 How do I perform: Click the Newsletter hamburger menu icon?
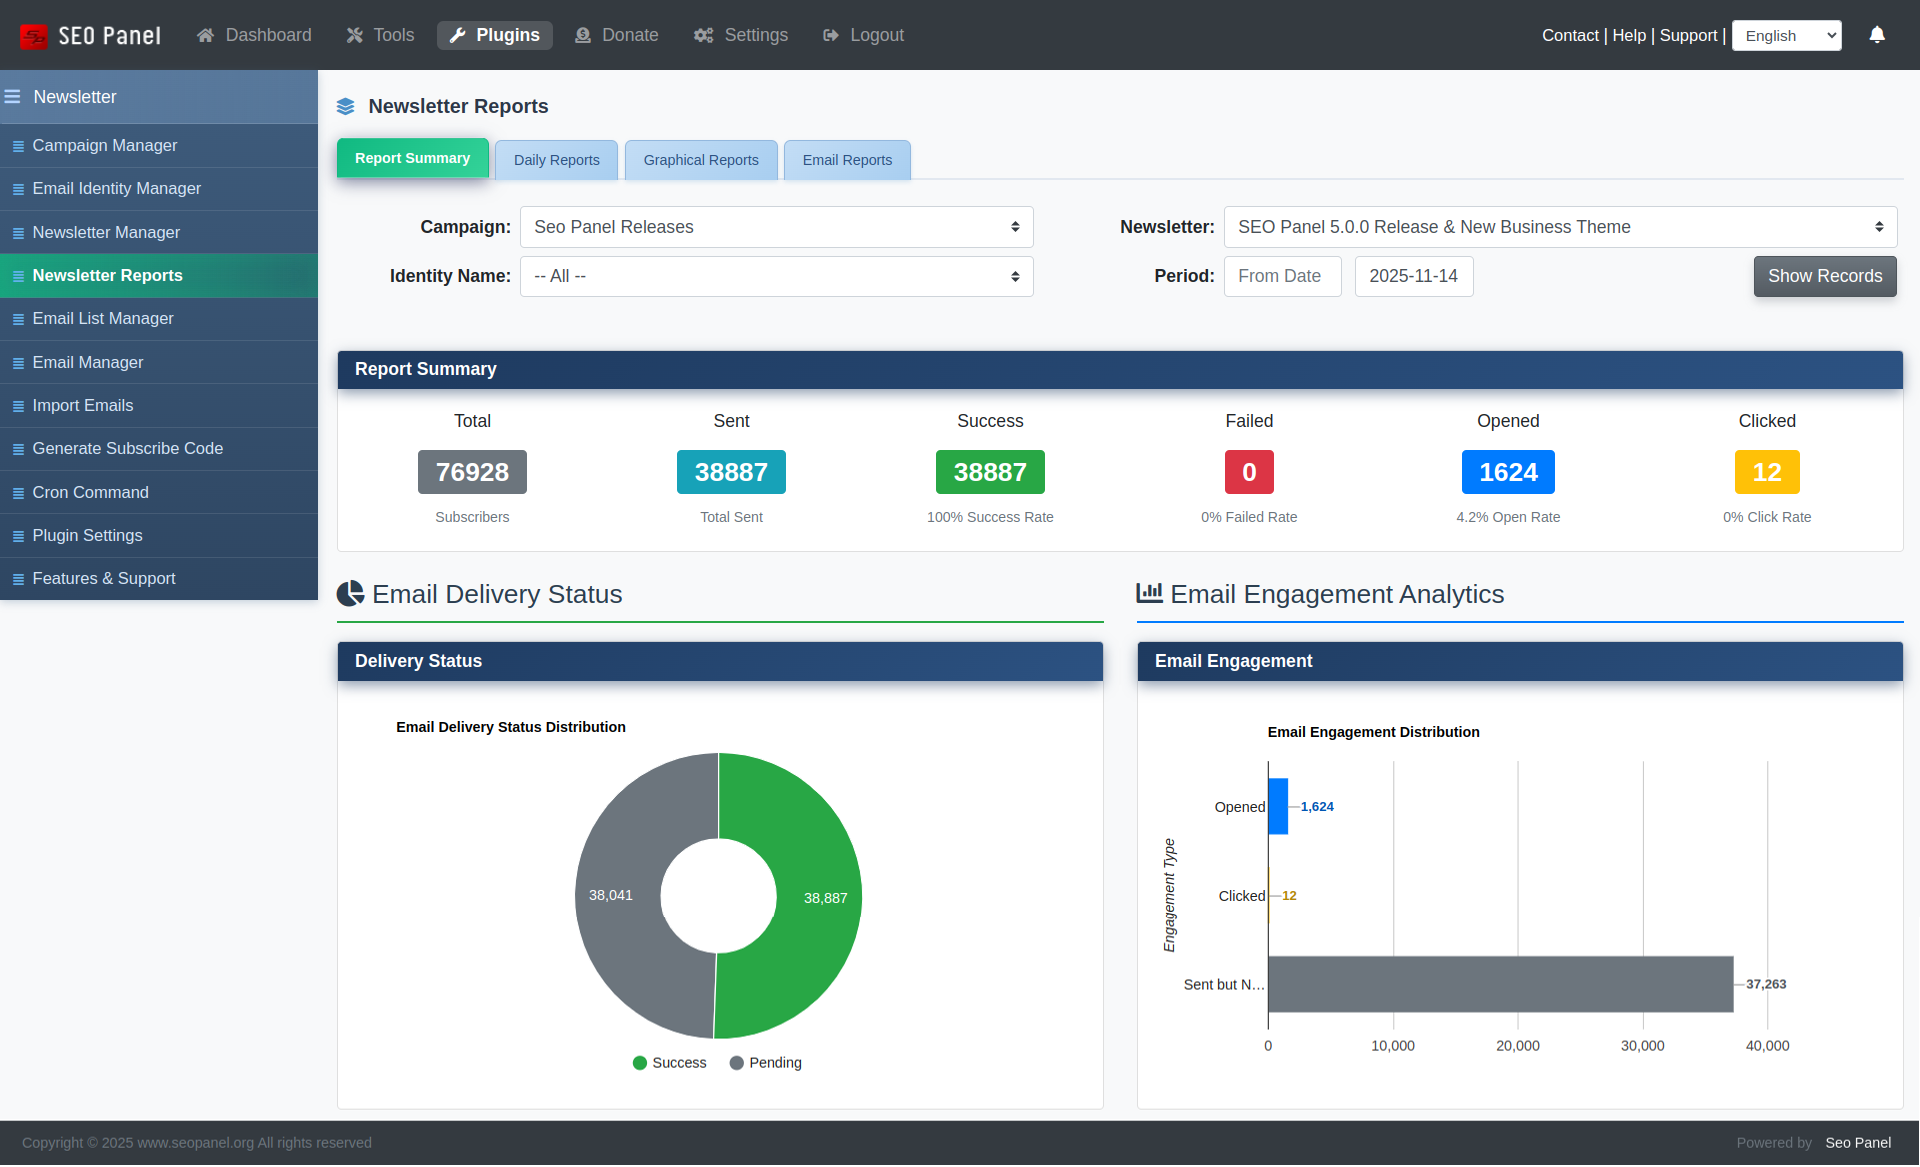[13, 97]
